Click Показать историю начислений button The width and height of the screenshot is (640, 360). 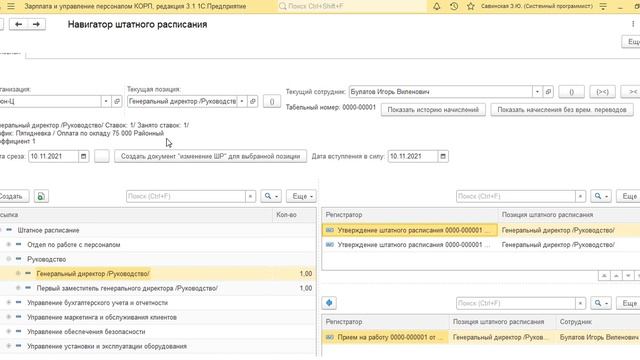pos(433,110)
